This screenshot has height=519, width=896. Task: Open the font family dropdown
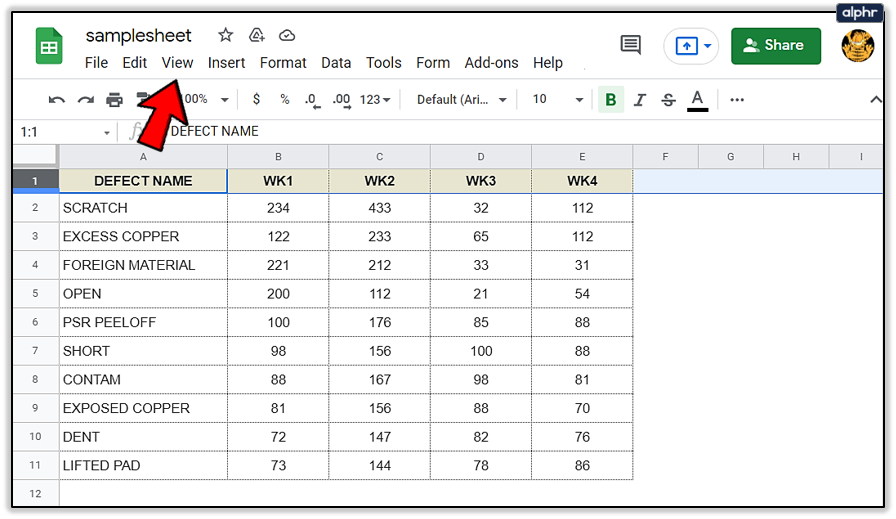point(461,100)
